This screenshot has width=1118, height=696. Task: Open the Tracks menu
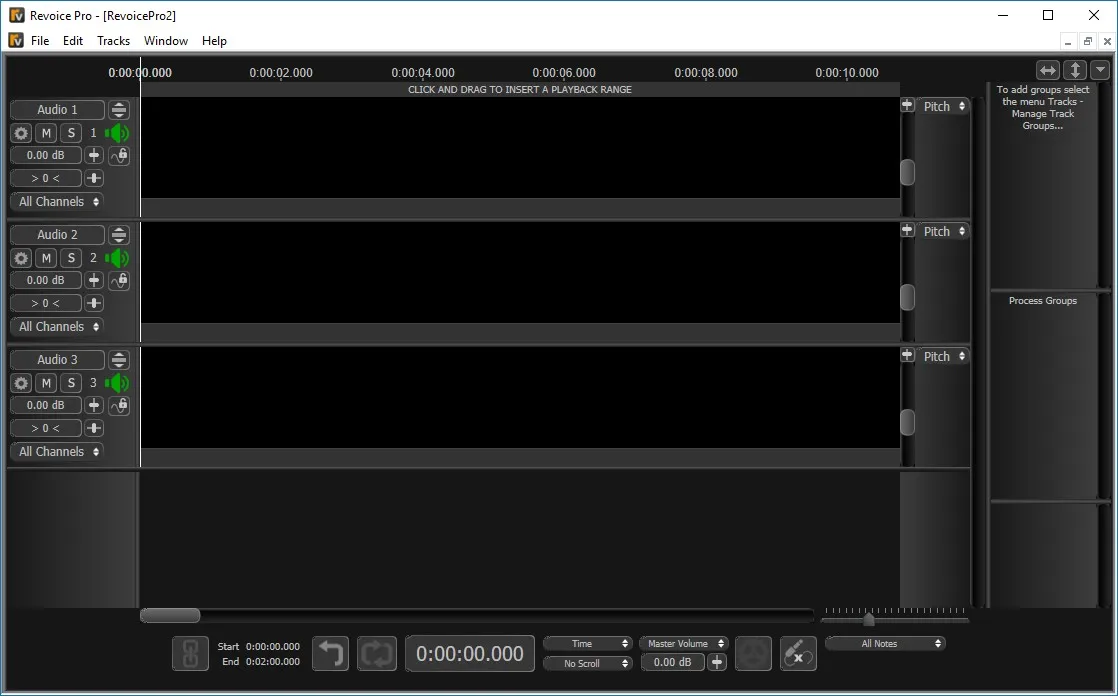pos(113,41)
